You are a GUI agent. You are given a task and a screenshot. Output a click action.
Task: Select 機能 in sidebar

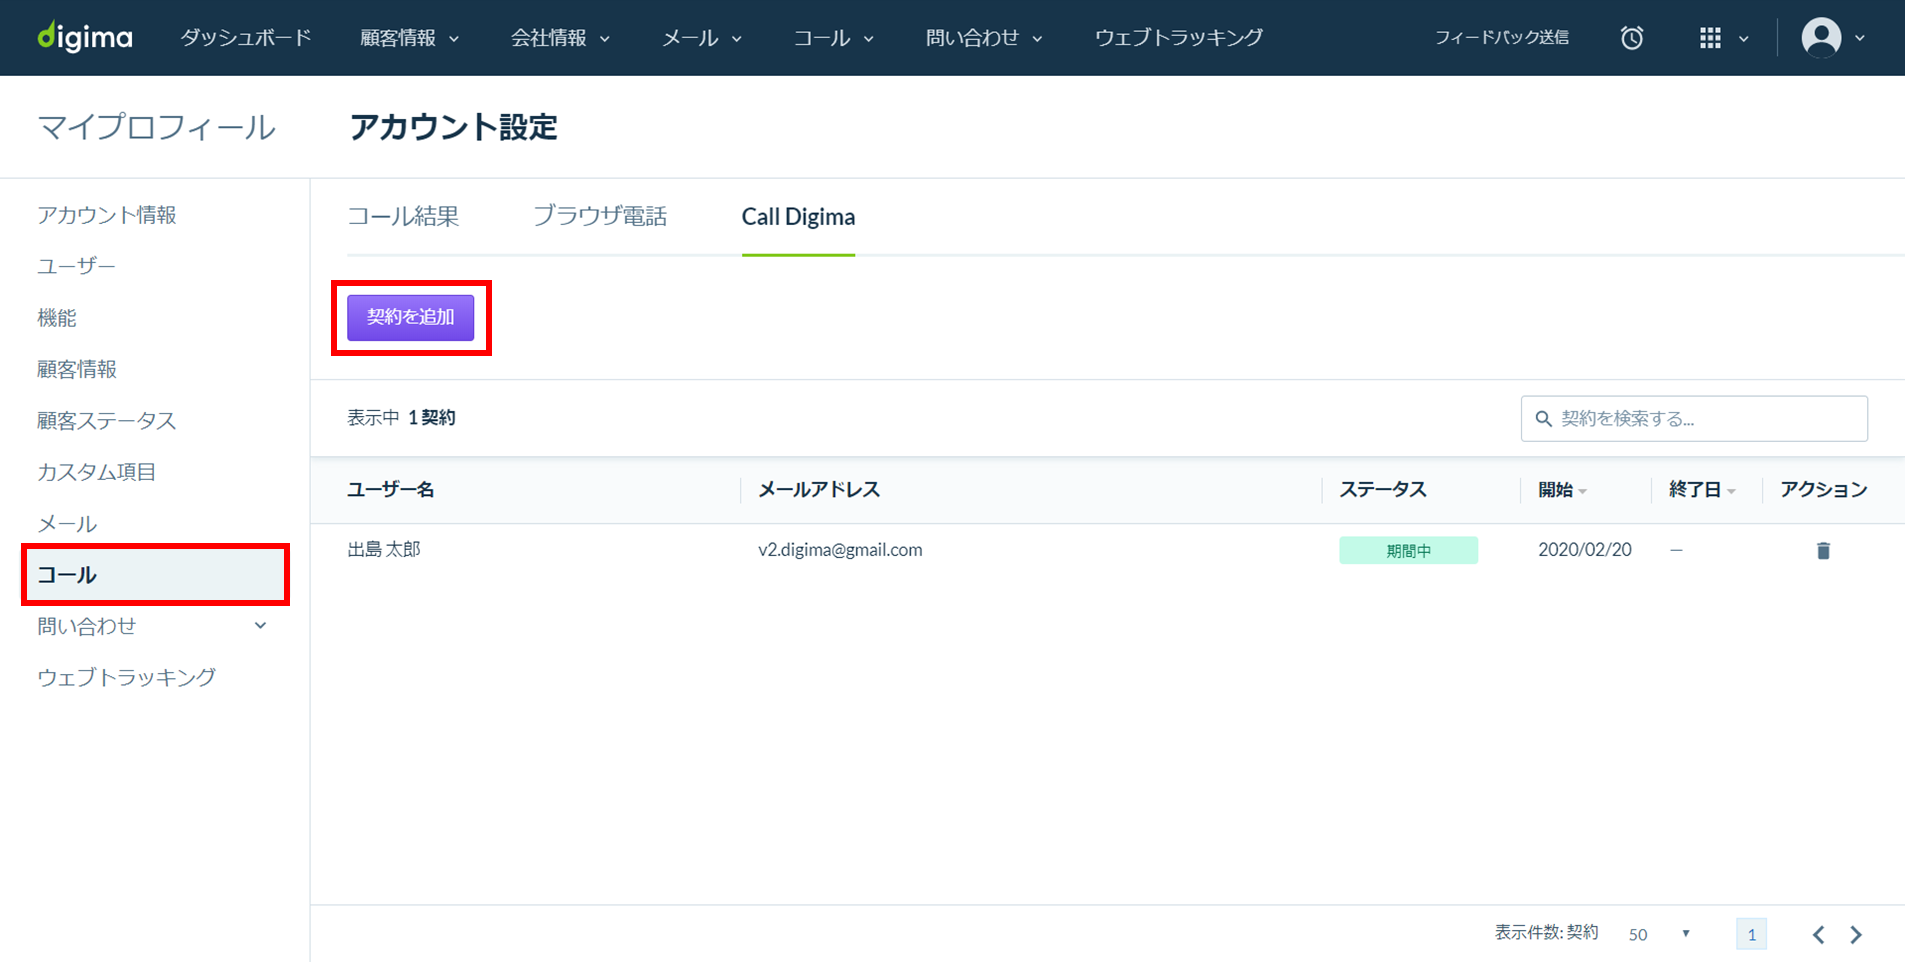57,318
